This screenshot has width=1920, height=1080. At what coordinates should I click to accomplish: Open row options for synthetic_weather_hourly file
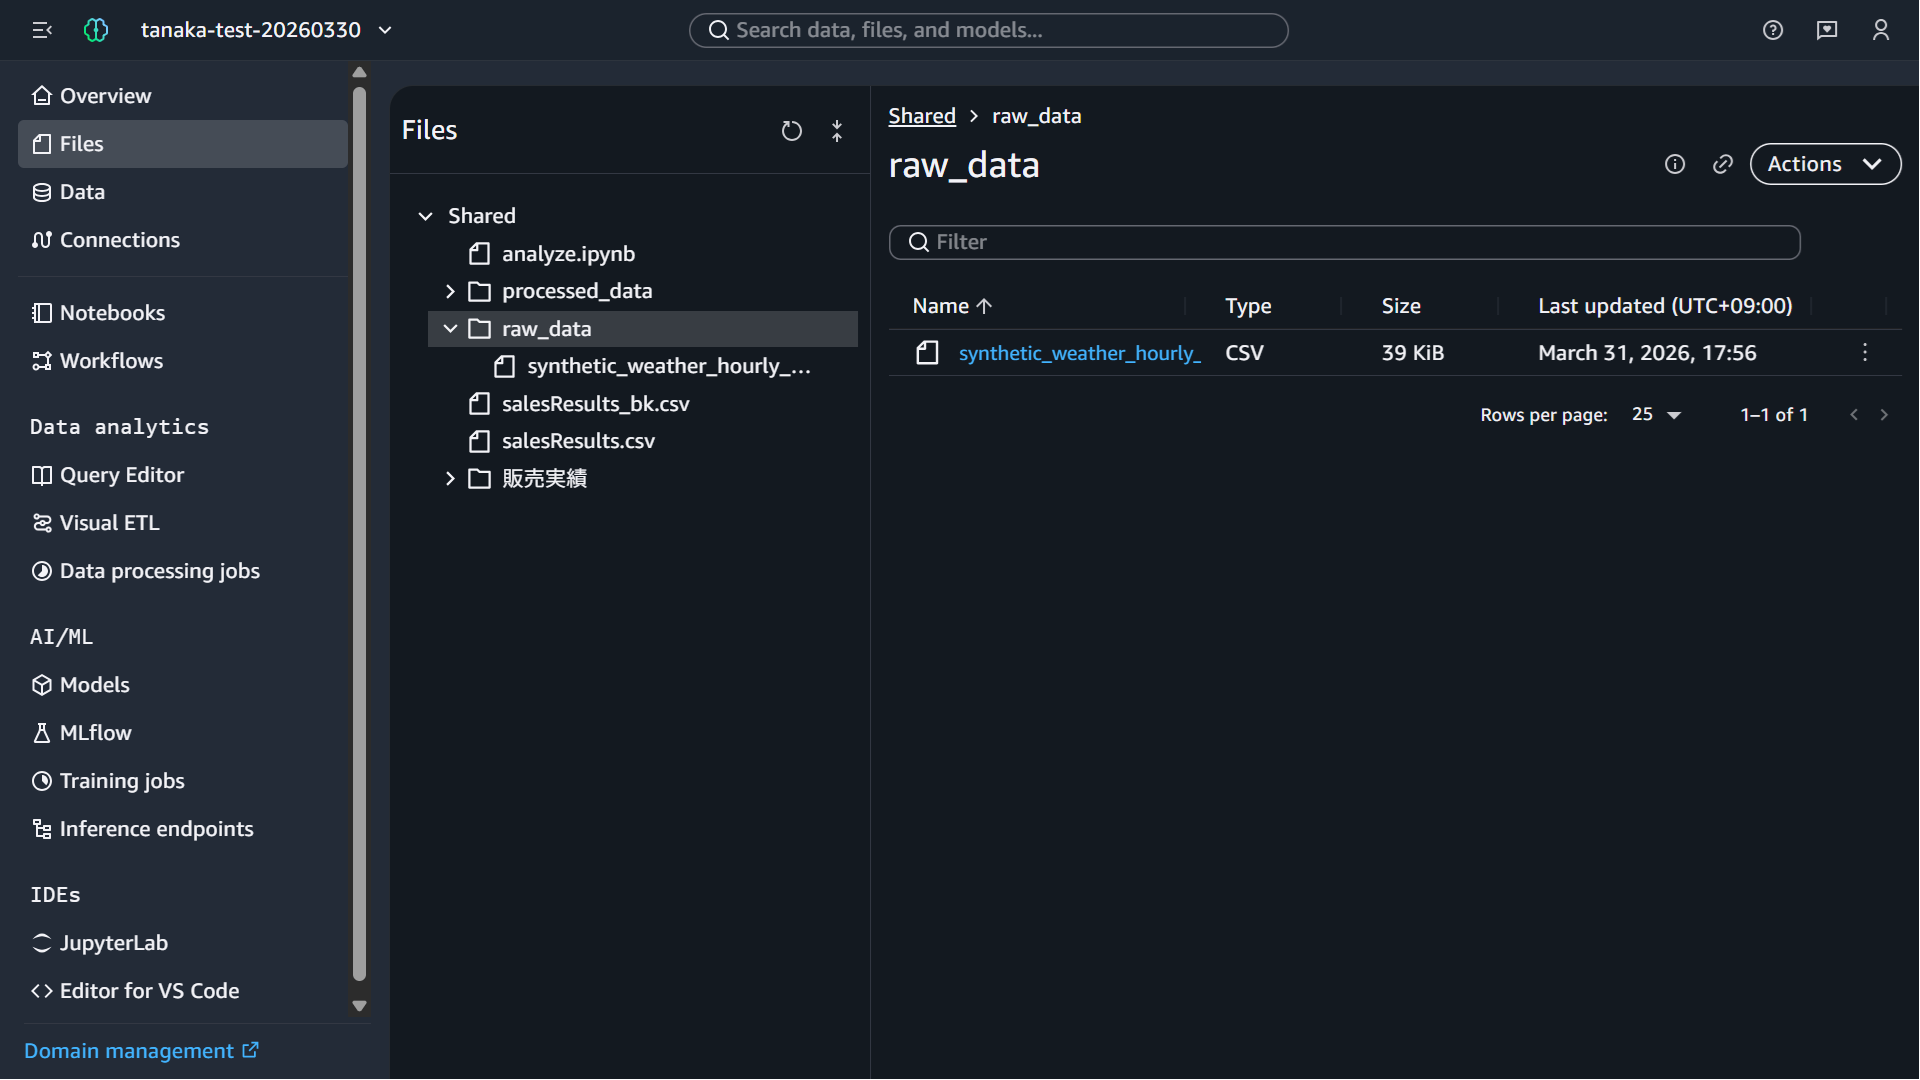pos(1865,353)
